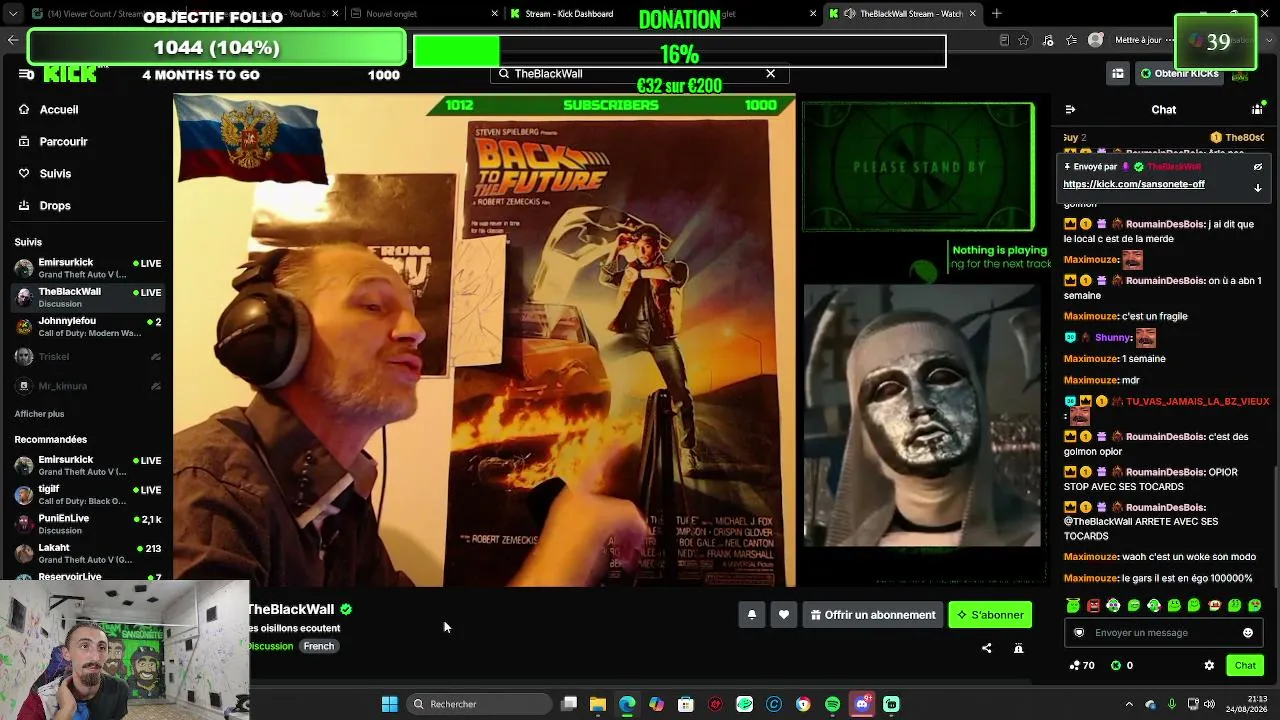Click the channel points 70 icon
The image size is (1280, 720).
point(1082,665)
